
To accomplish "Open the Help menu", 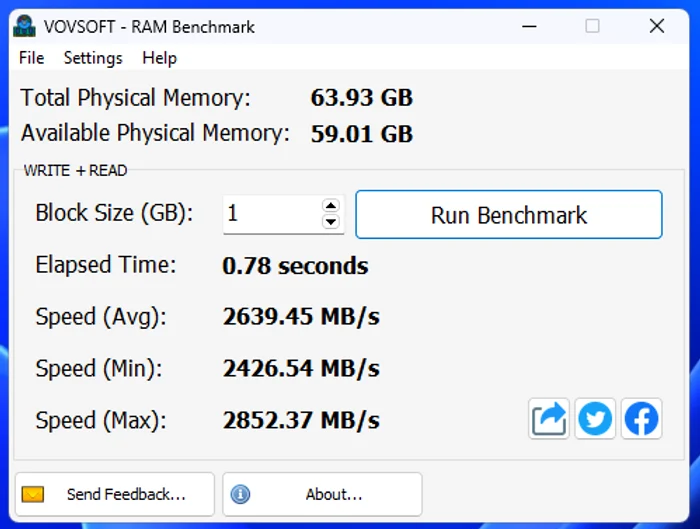I will (x=159, y=58).
